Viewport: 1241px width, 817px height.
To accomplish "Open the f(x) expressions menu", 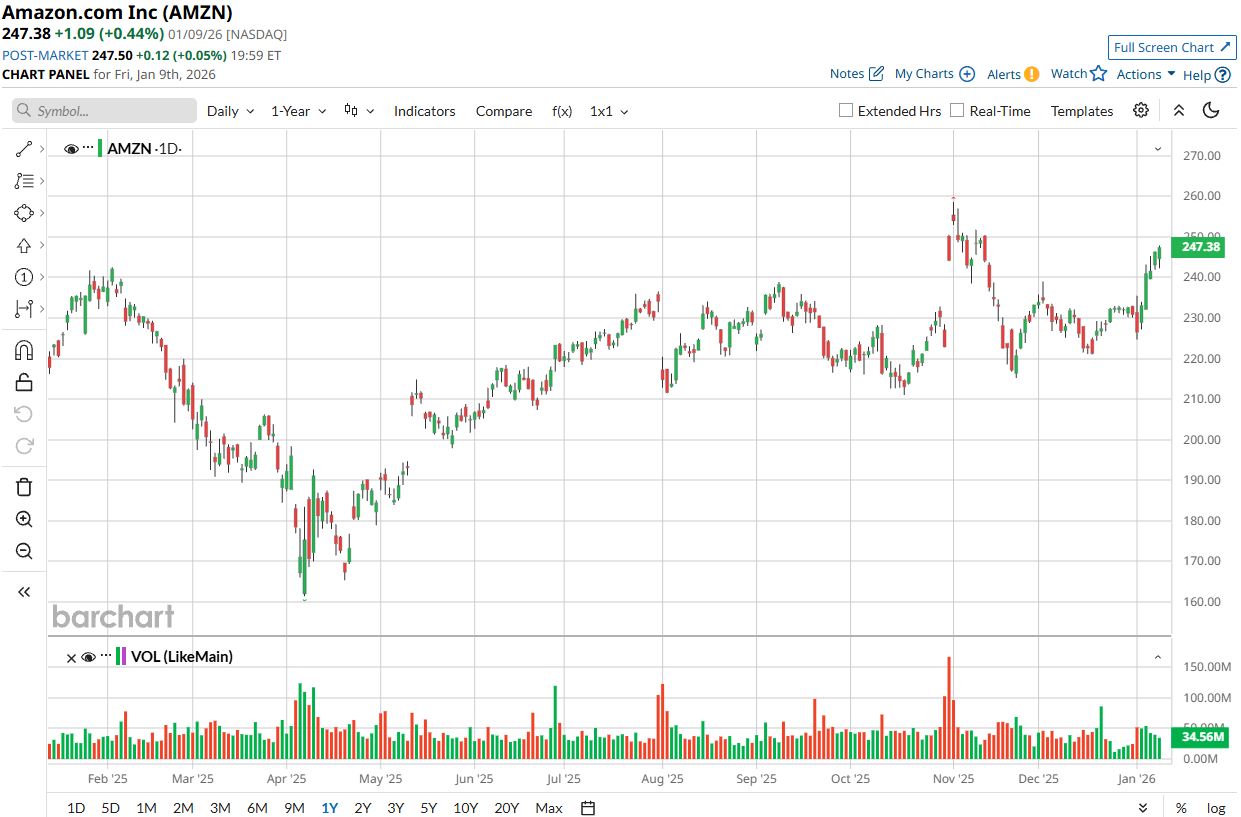I will tap(562, 111).
